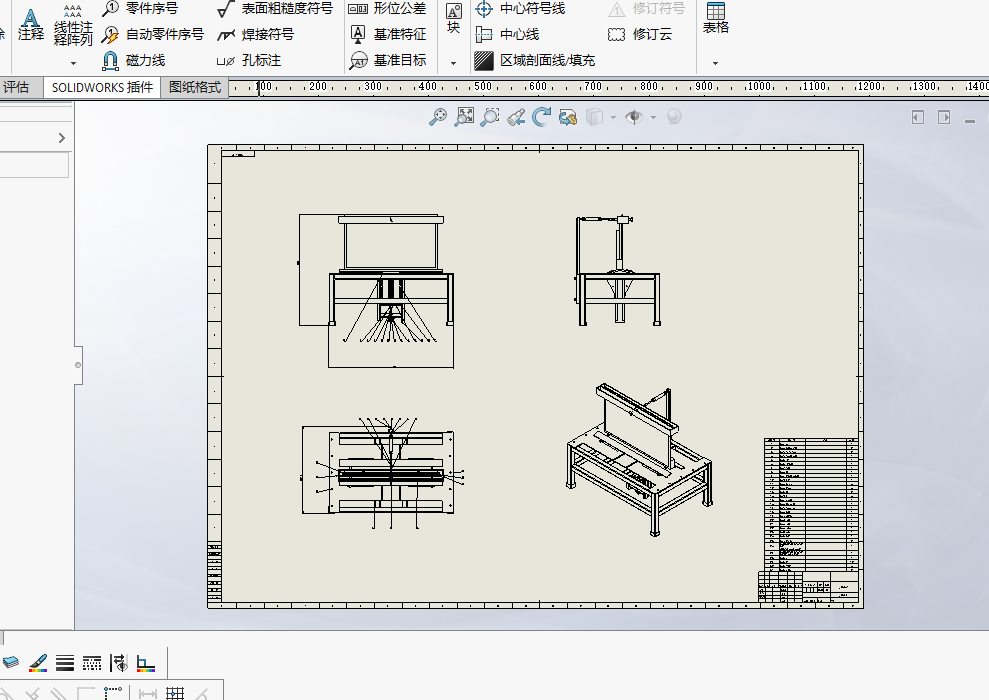This screenshot has width=989, height=700.
Task: Switch to the 评估 tab
Action: tap(16, 87)
